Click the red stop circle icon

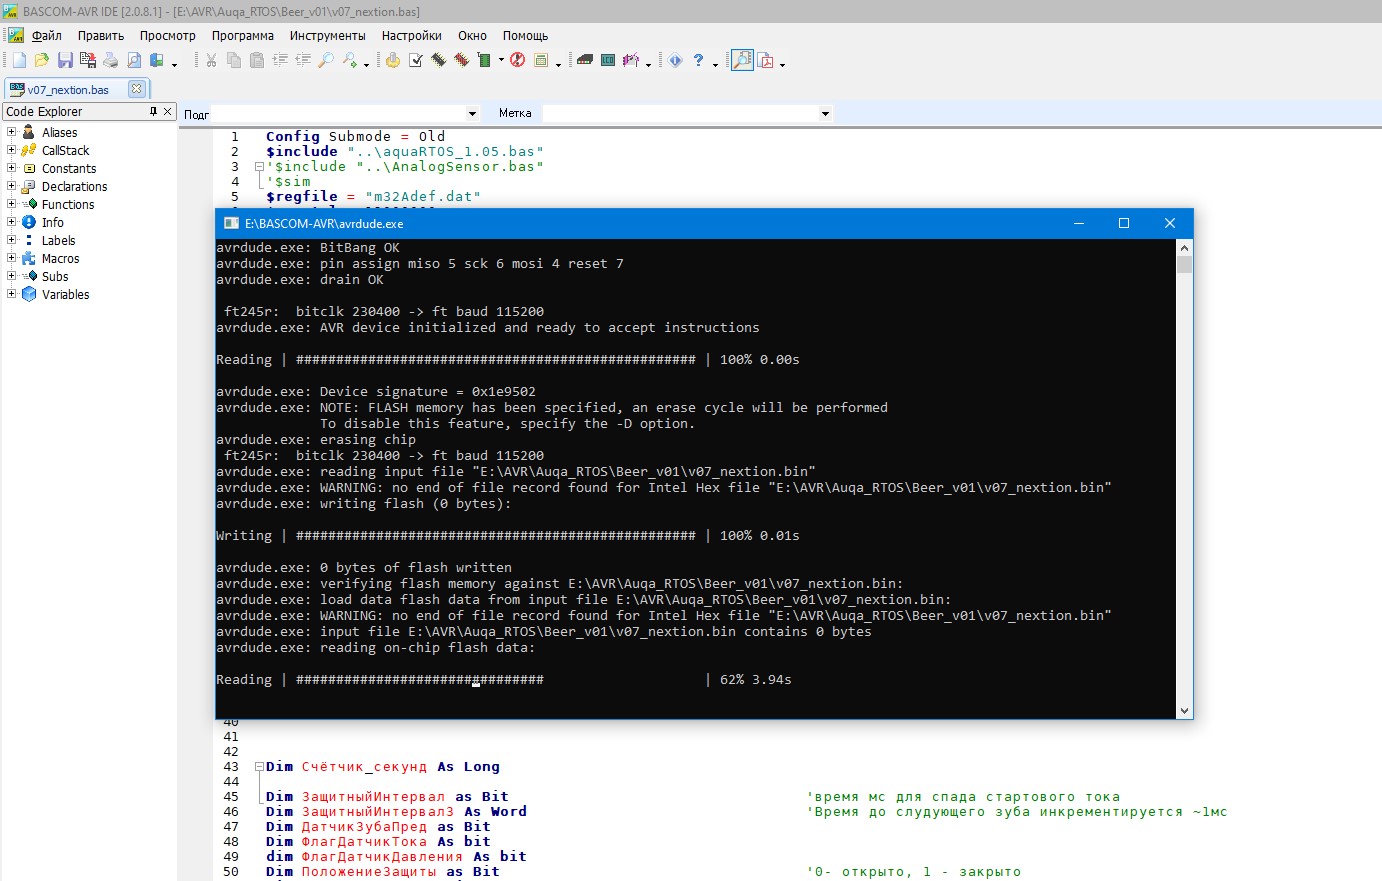tap(517, 60)
